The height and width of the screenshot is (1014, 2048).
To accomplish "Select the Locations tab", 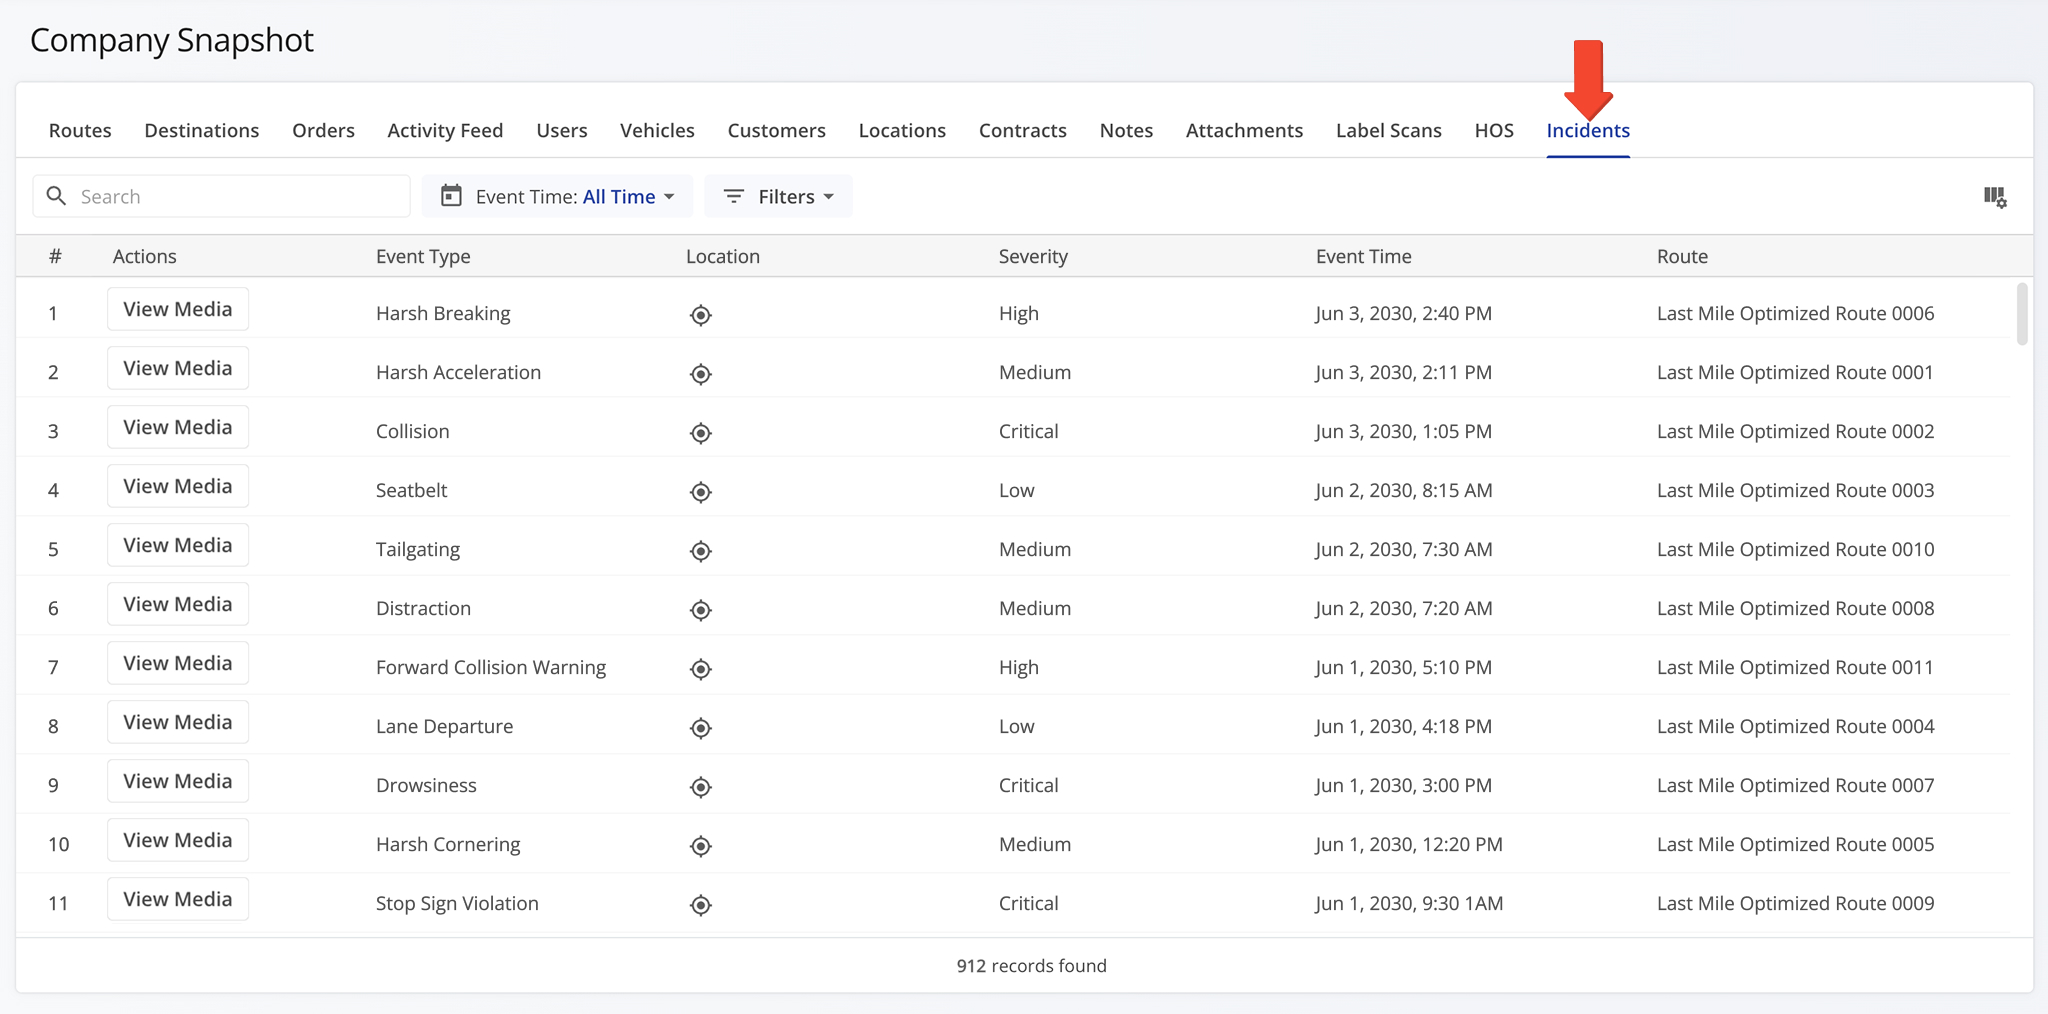I will pos(902,130).
